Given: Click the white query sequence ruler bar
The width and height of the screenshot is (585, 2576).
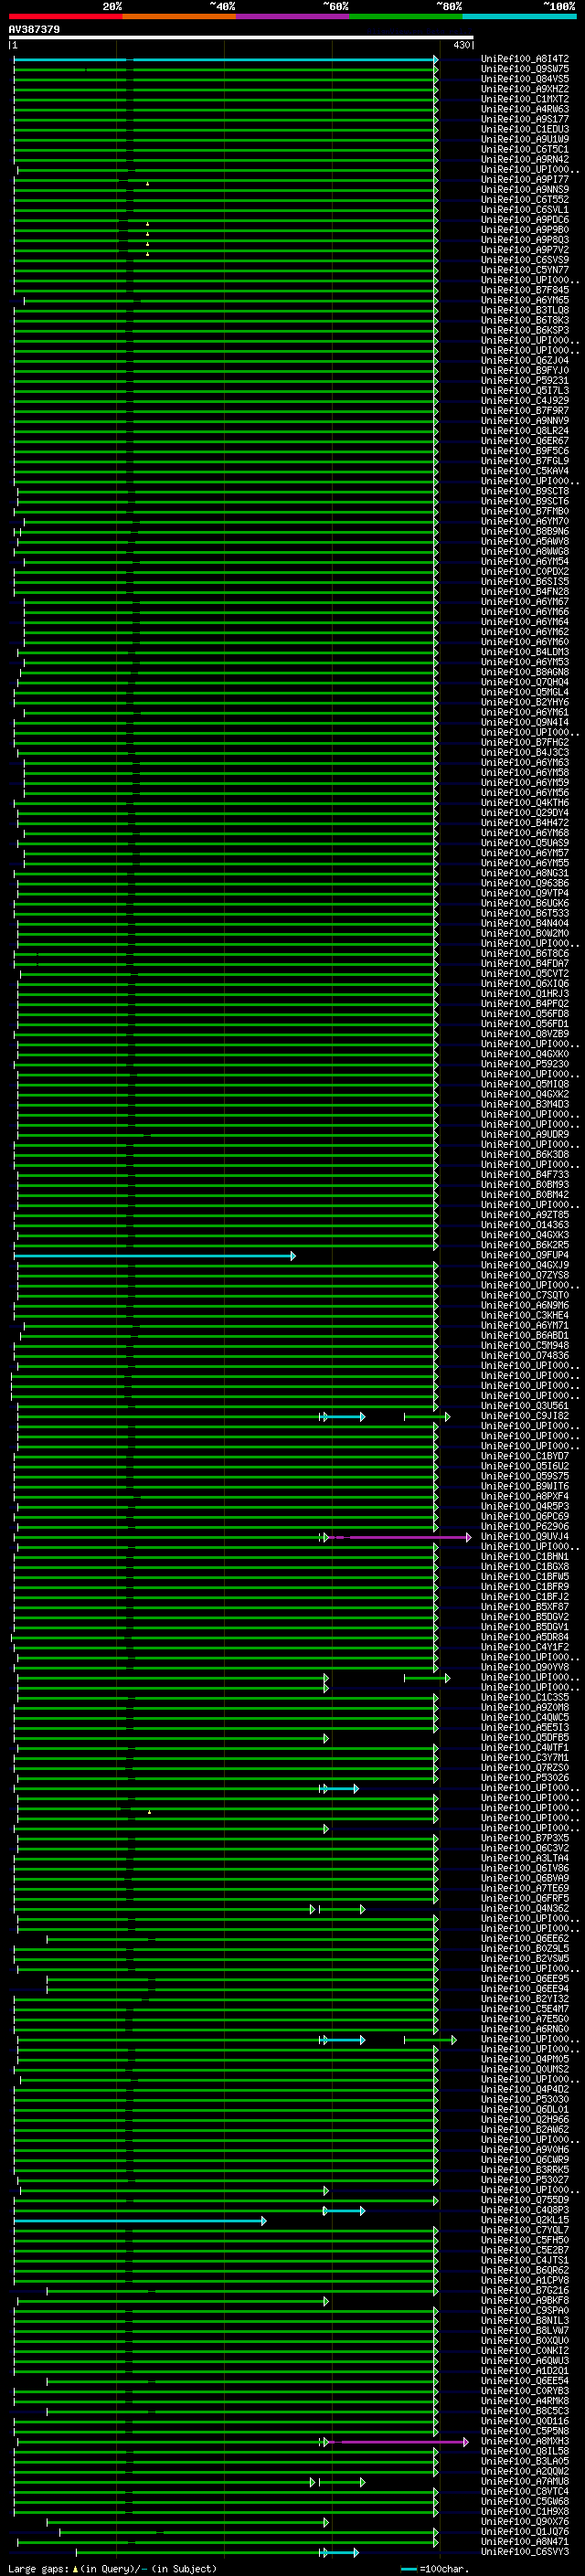Looking at the screenshot, I should coord(241,37).
